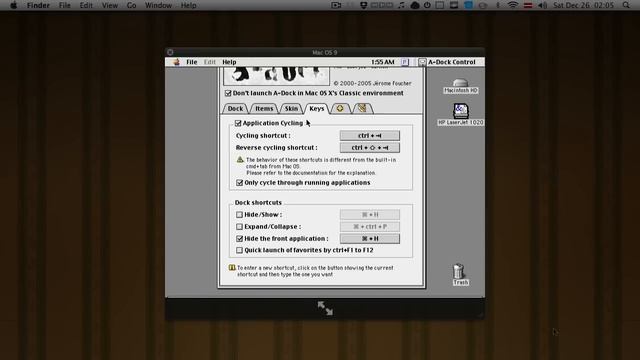640x360 pixels.
Task: Select the Macintosh HD desktop icon
Action: tap(460, 86)
